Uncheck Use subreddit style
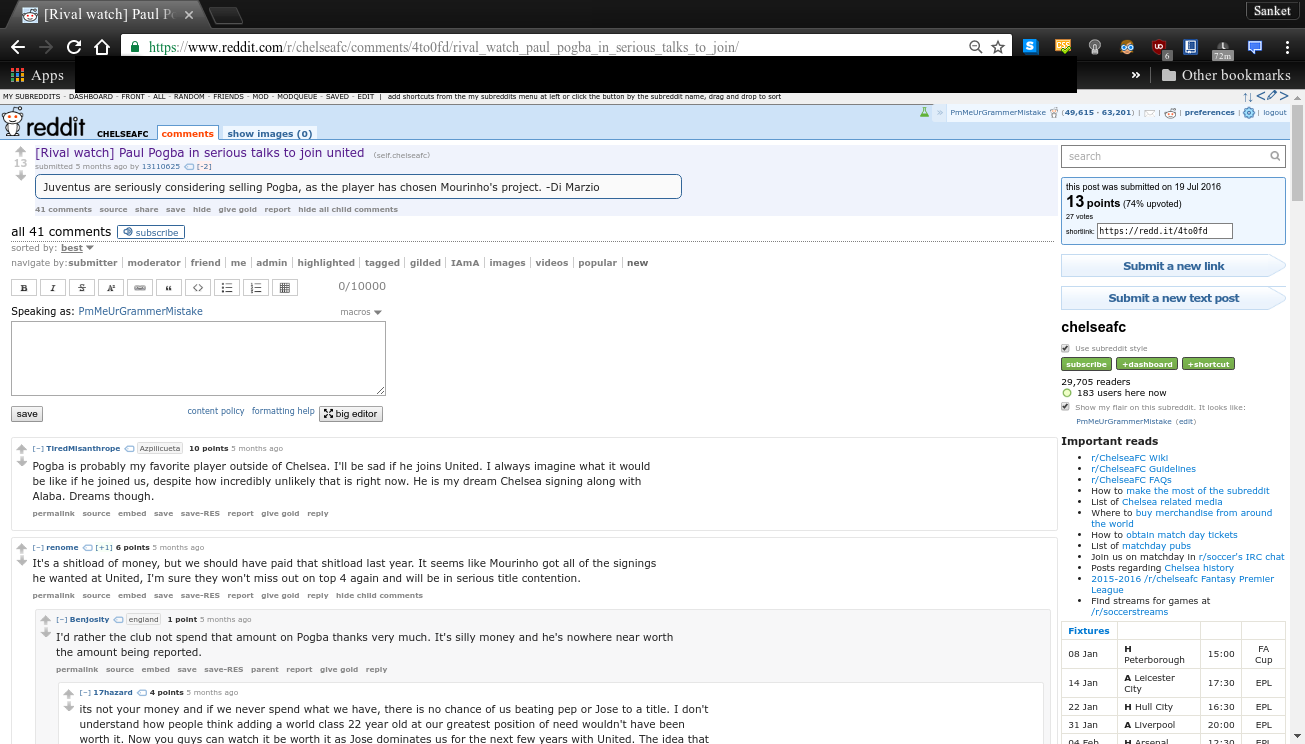The width and height of the screenshot is (1305, 744). tap(1066, 348)
